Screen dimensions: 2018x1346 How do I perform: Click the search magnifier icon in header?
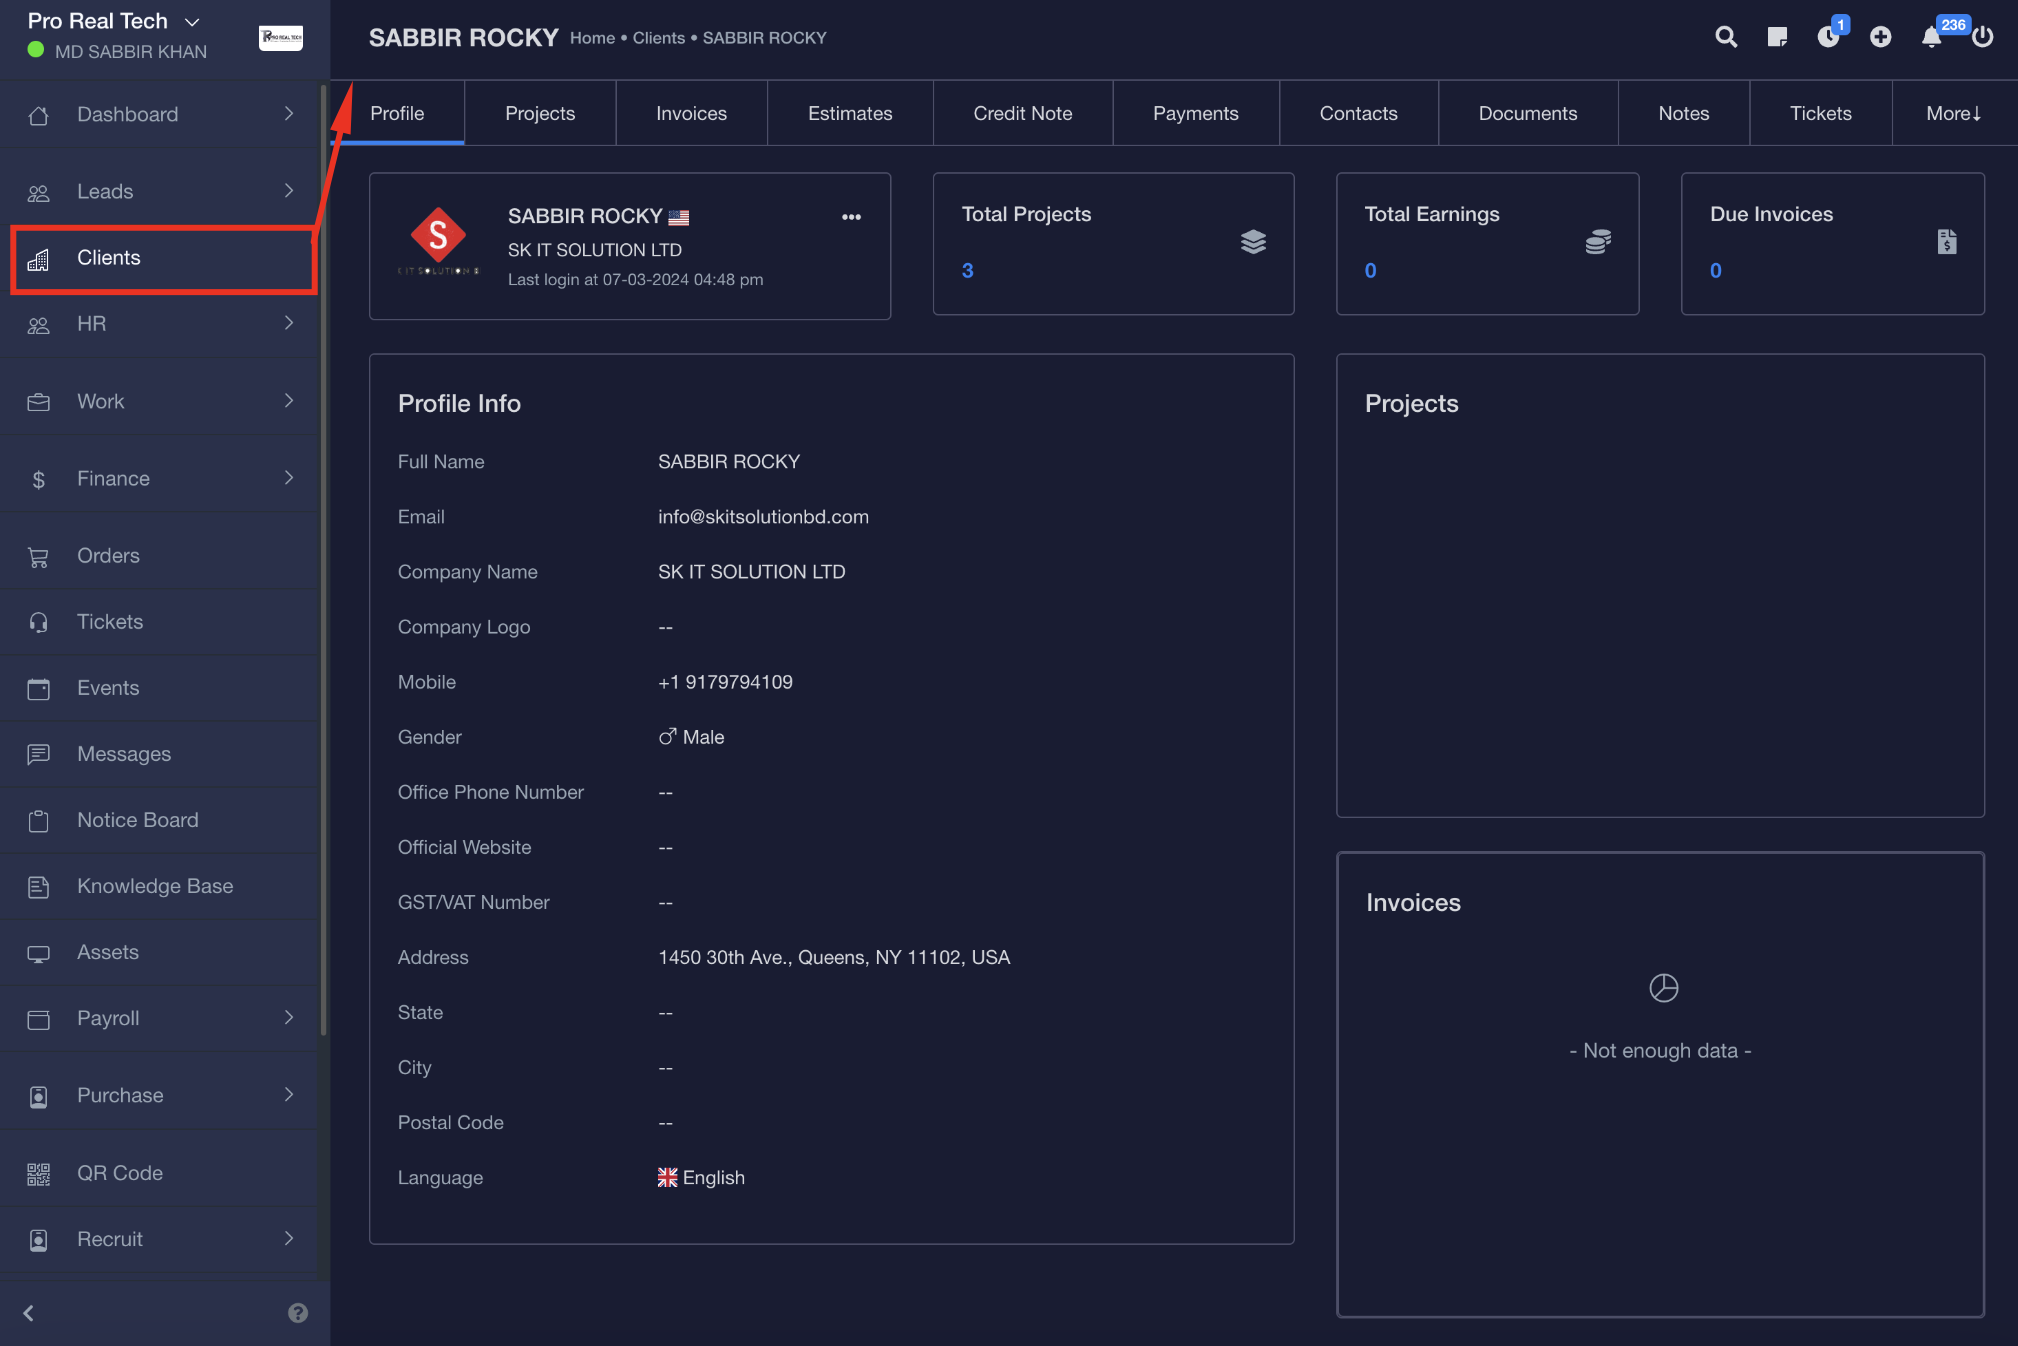(1725, 37)
